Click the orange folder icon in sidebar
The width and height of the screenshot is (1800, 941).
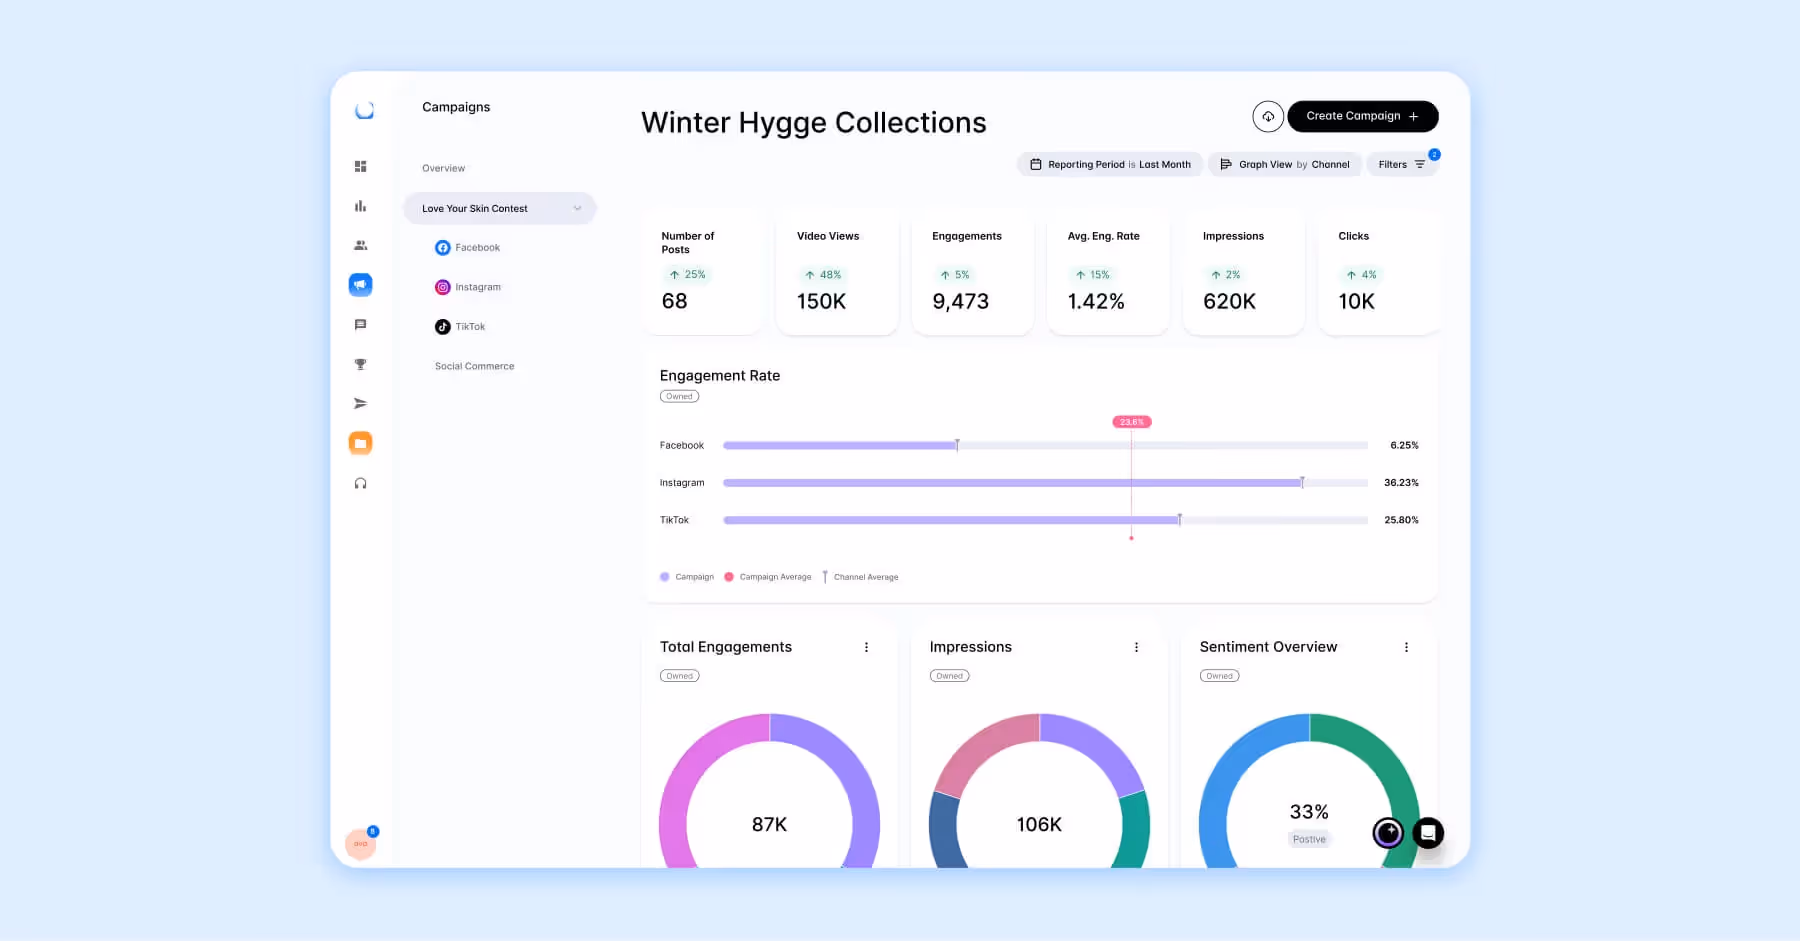[x=361, y=442]
